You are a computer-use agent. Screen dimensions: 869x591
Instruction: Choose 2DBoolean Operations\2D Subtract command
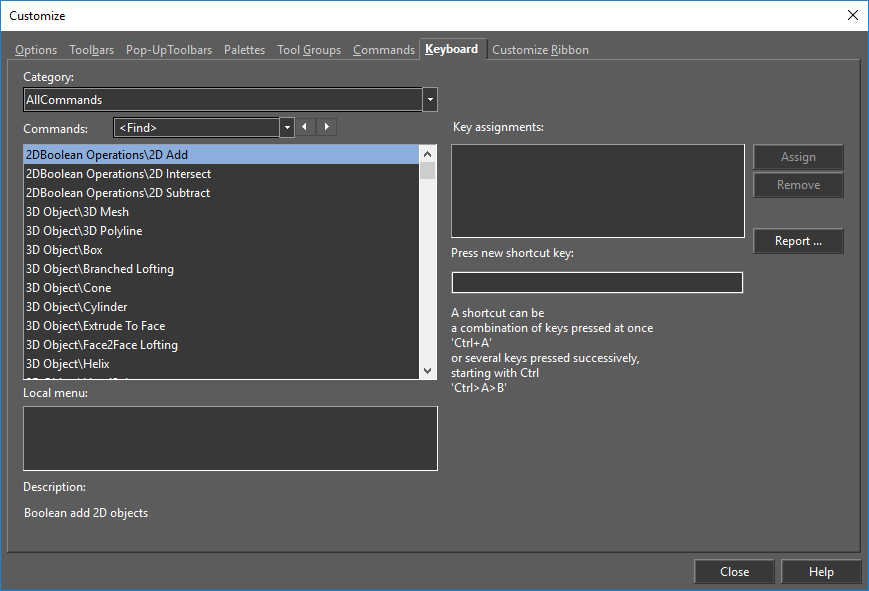click(x=118, y=193)
